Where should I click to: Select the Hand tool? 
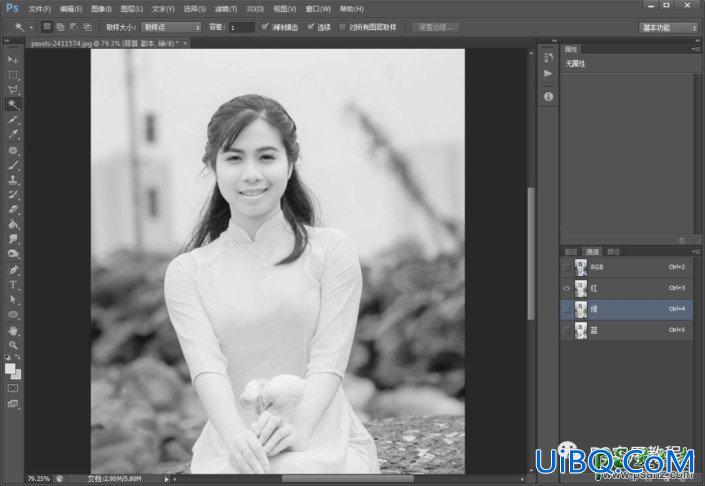(13, 331)
